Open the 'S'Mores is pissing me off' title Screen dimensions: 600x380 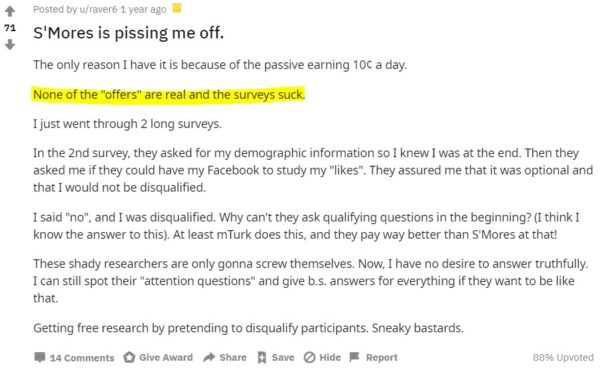pyautogui.click(x=129, y=33)
